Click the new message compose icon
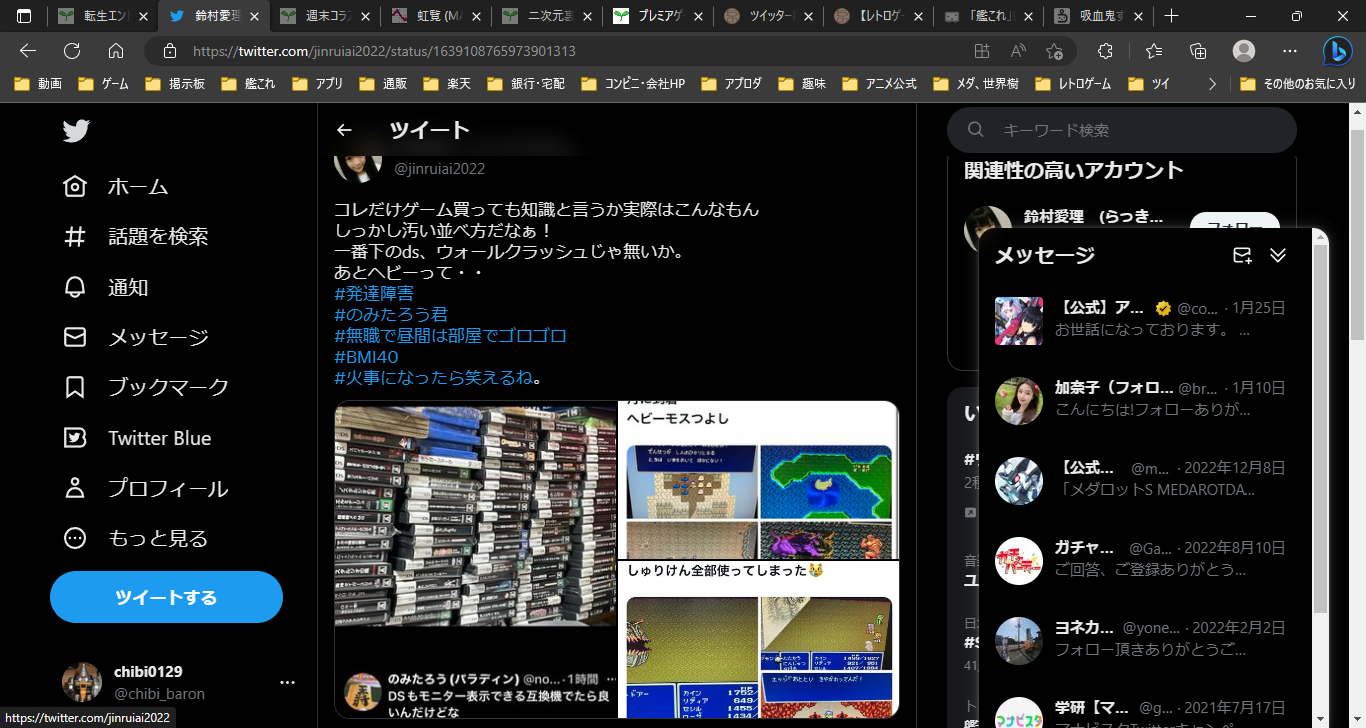This screenshot has height=728, width=1366. click(x=1242, y=255)
